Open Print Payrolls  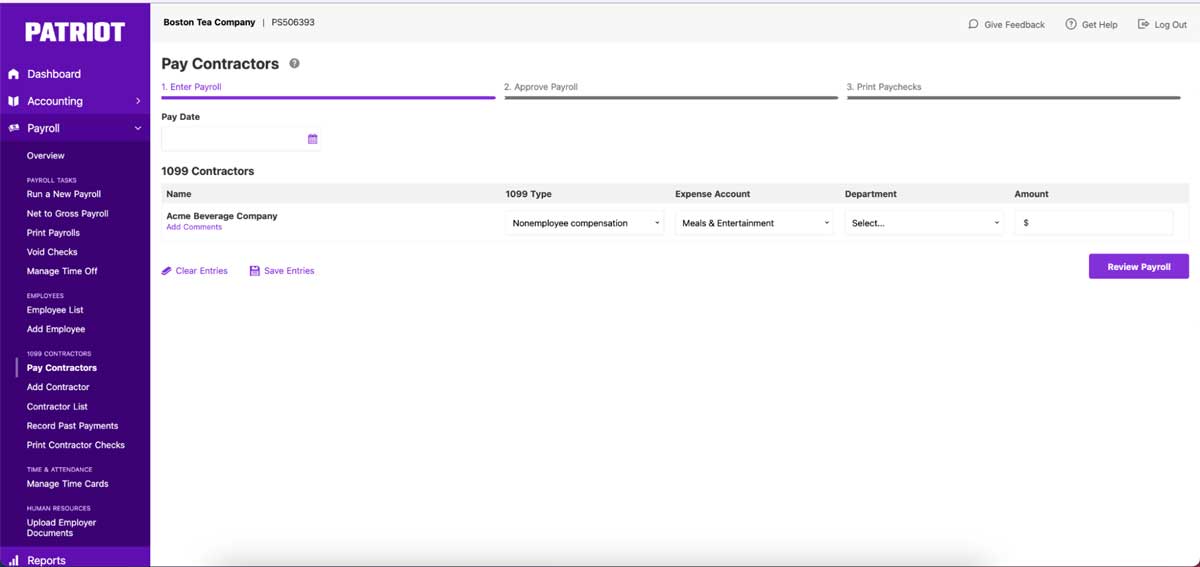point(53,233)
